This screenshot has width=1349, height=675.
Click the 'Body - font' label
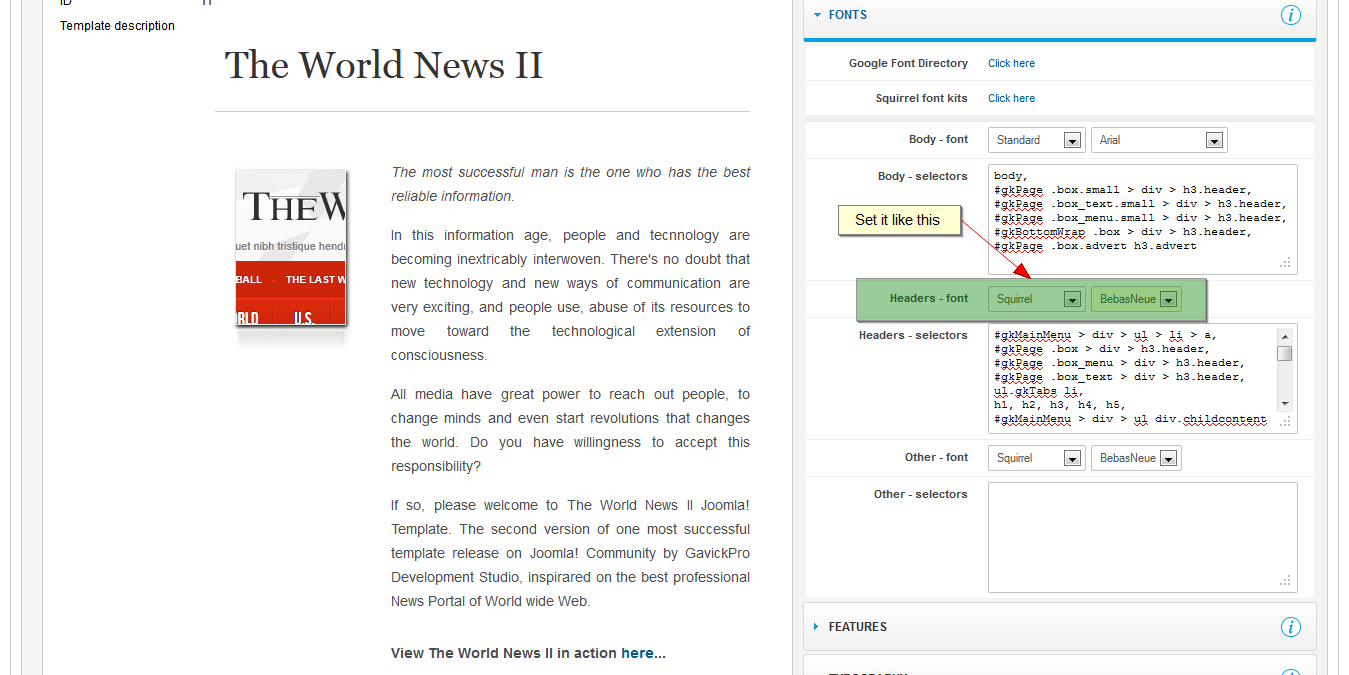click(938, 139)
